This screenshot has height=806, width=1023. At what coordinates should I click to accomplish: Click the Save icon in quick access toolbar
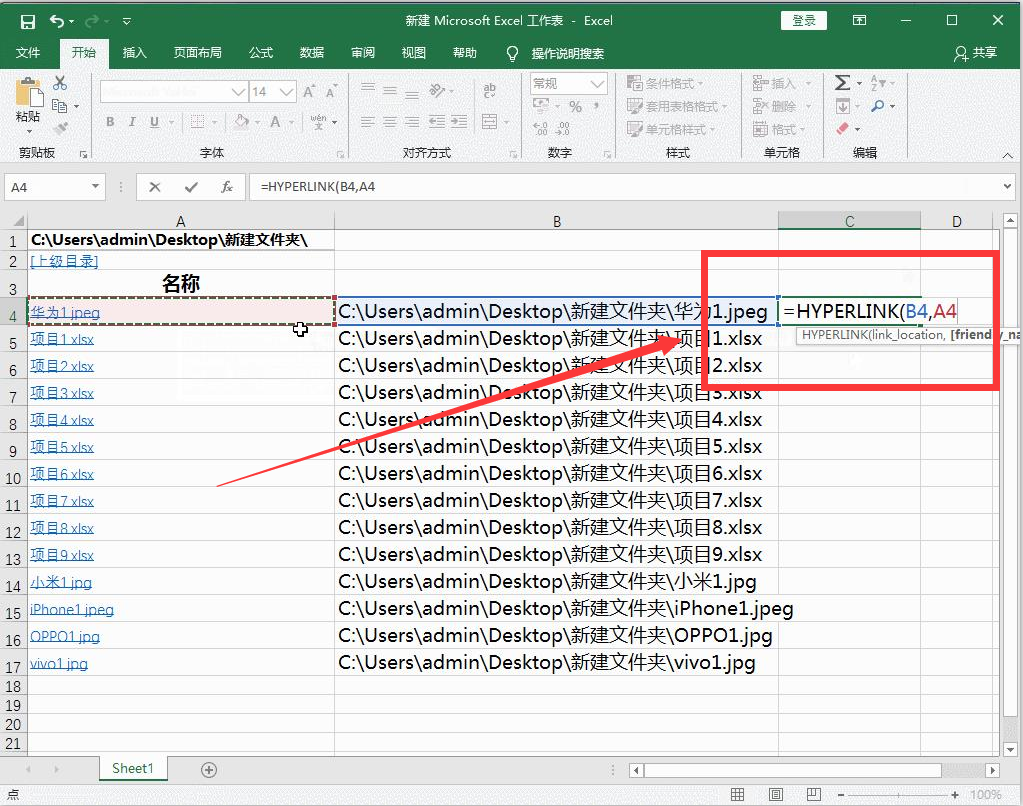tap(27, 22)
